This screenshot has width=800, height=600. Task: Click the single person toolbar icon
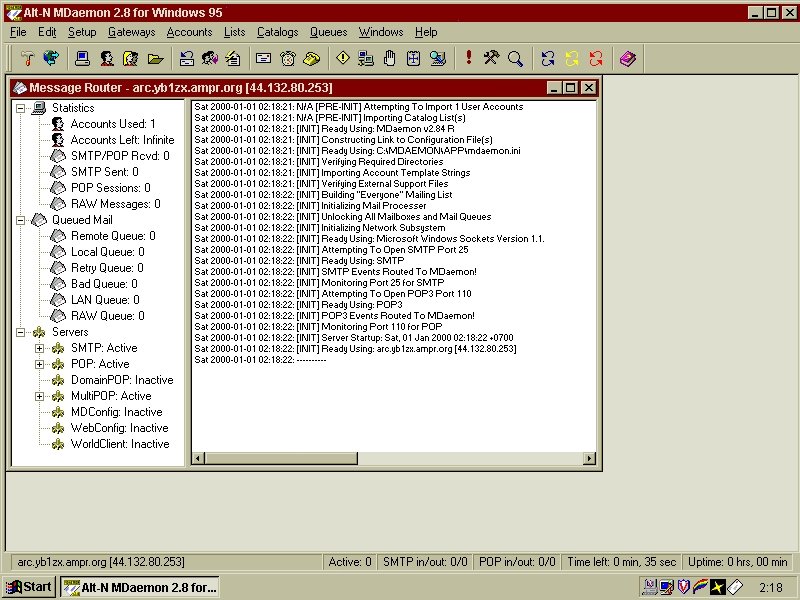(x=107, y=59)
